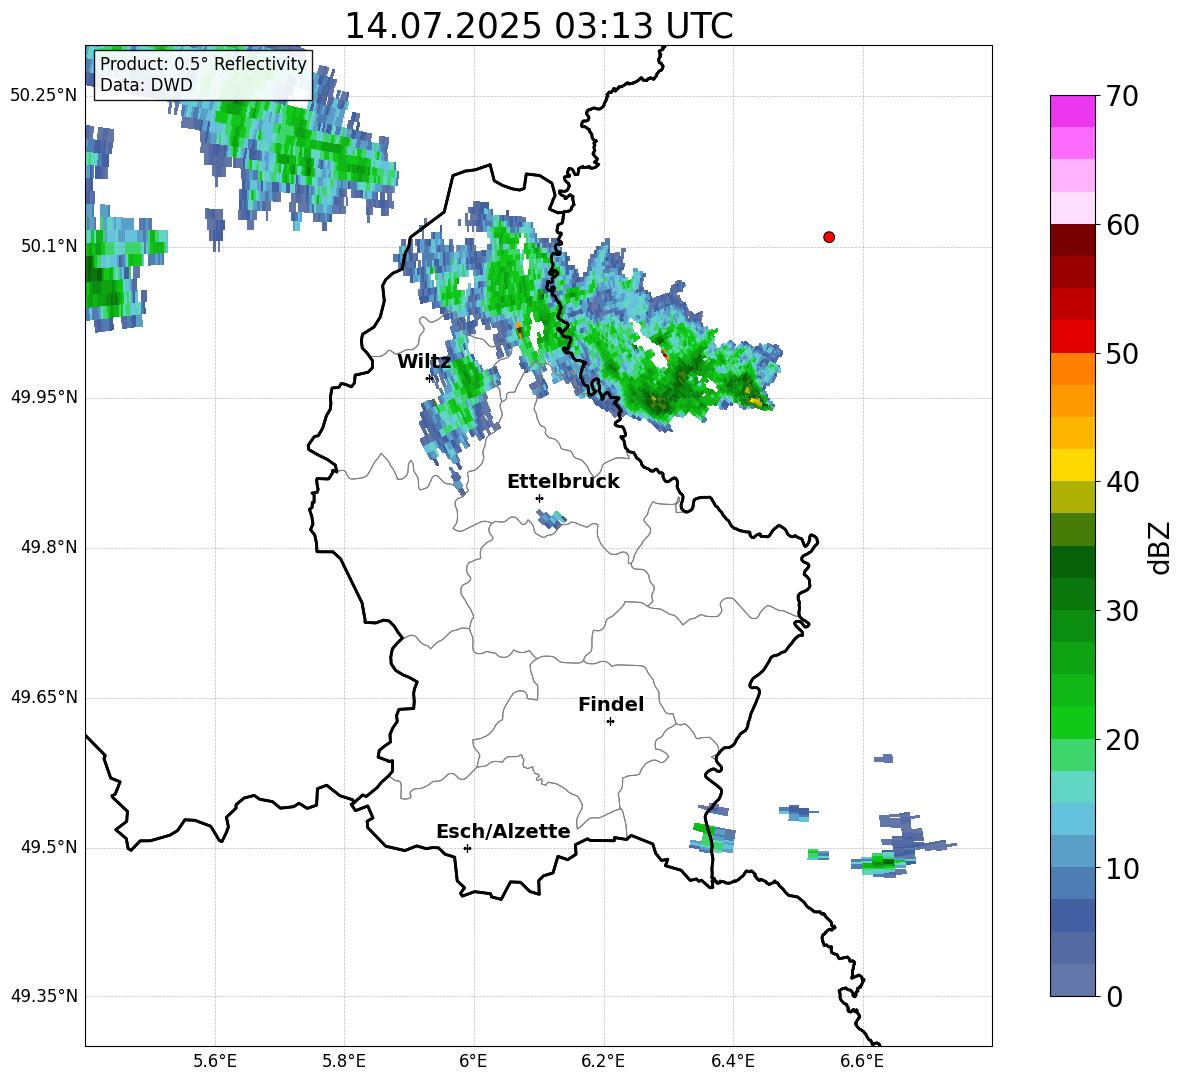The width and height of the screenshot is (1184, 1081).
Task: Click the colorbar value 40
Action: point(1122,482)
